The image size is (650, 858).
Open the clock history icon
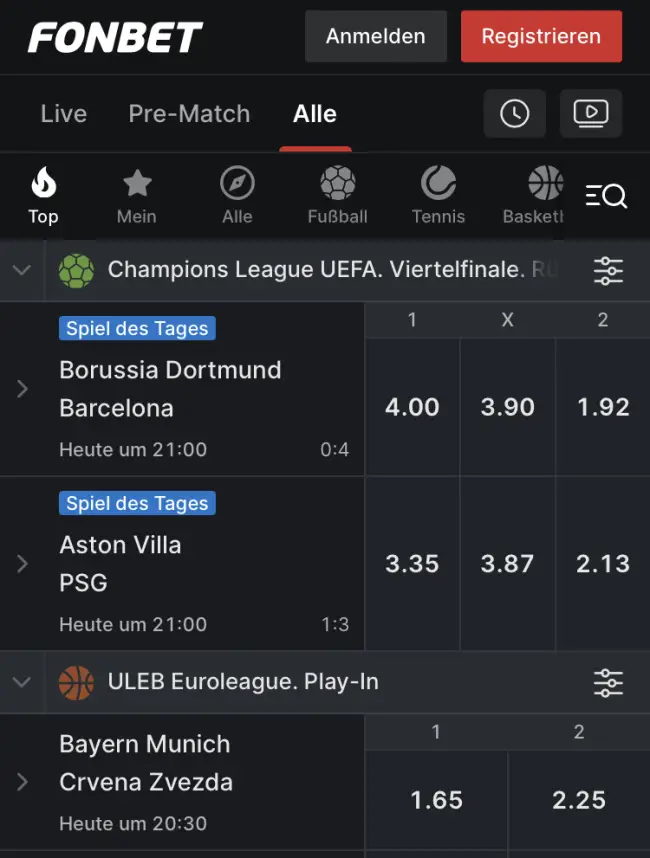tap(514, 114)
